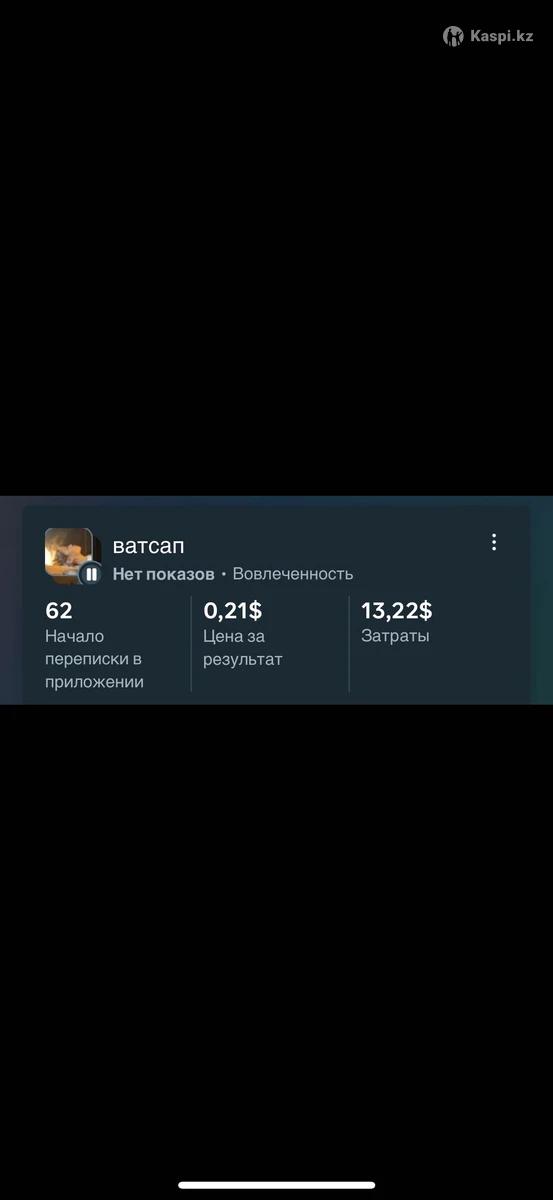Tap the white home indicator bar
Image resolution: width=553 pixels, height=1200 pixels.
[x=276, y=1185]
